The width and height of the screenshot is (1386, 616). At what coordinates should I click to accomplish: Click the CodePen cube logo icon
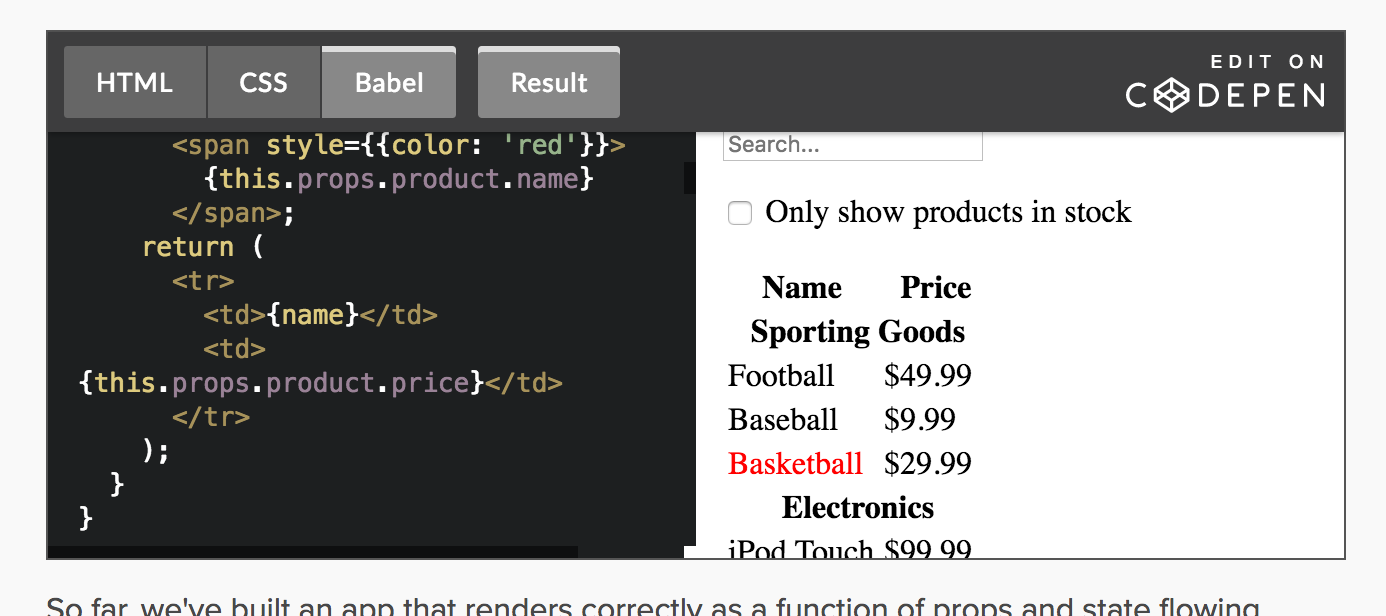tap(1172, 96)
